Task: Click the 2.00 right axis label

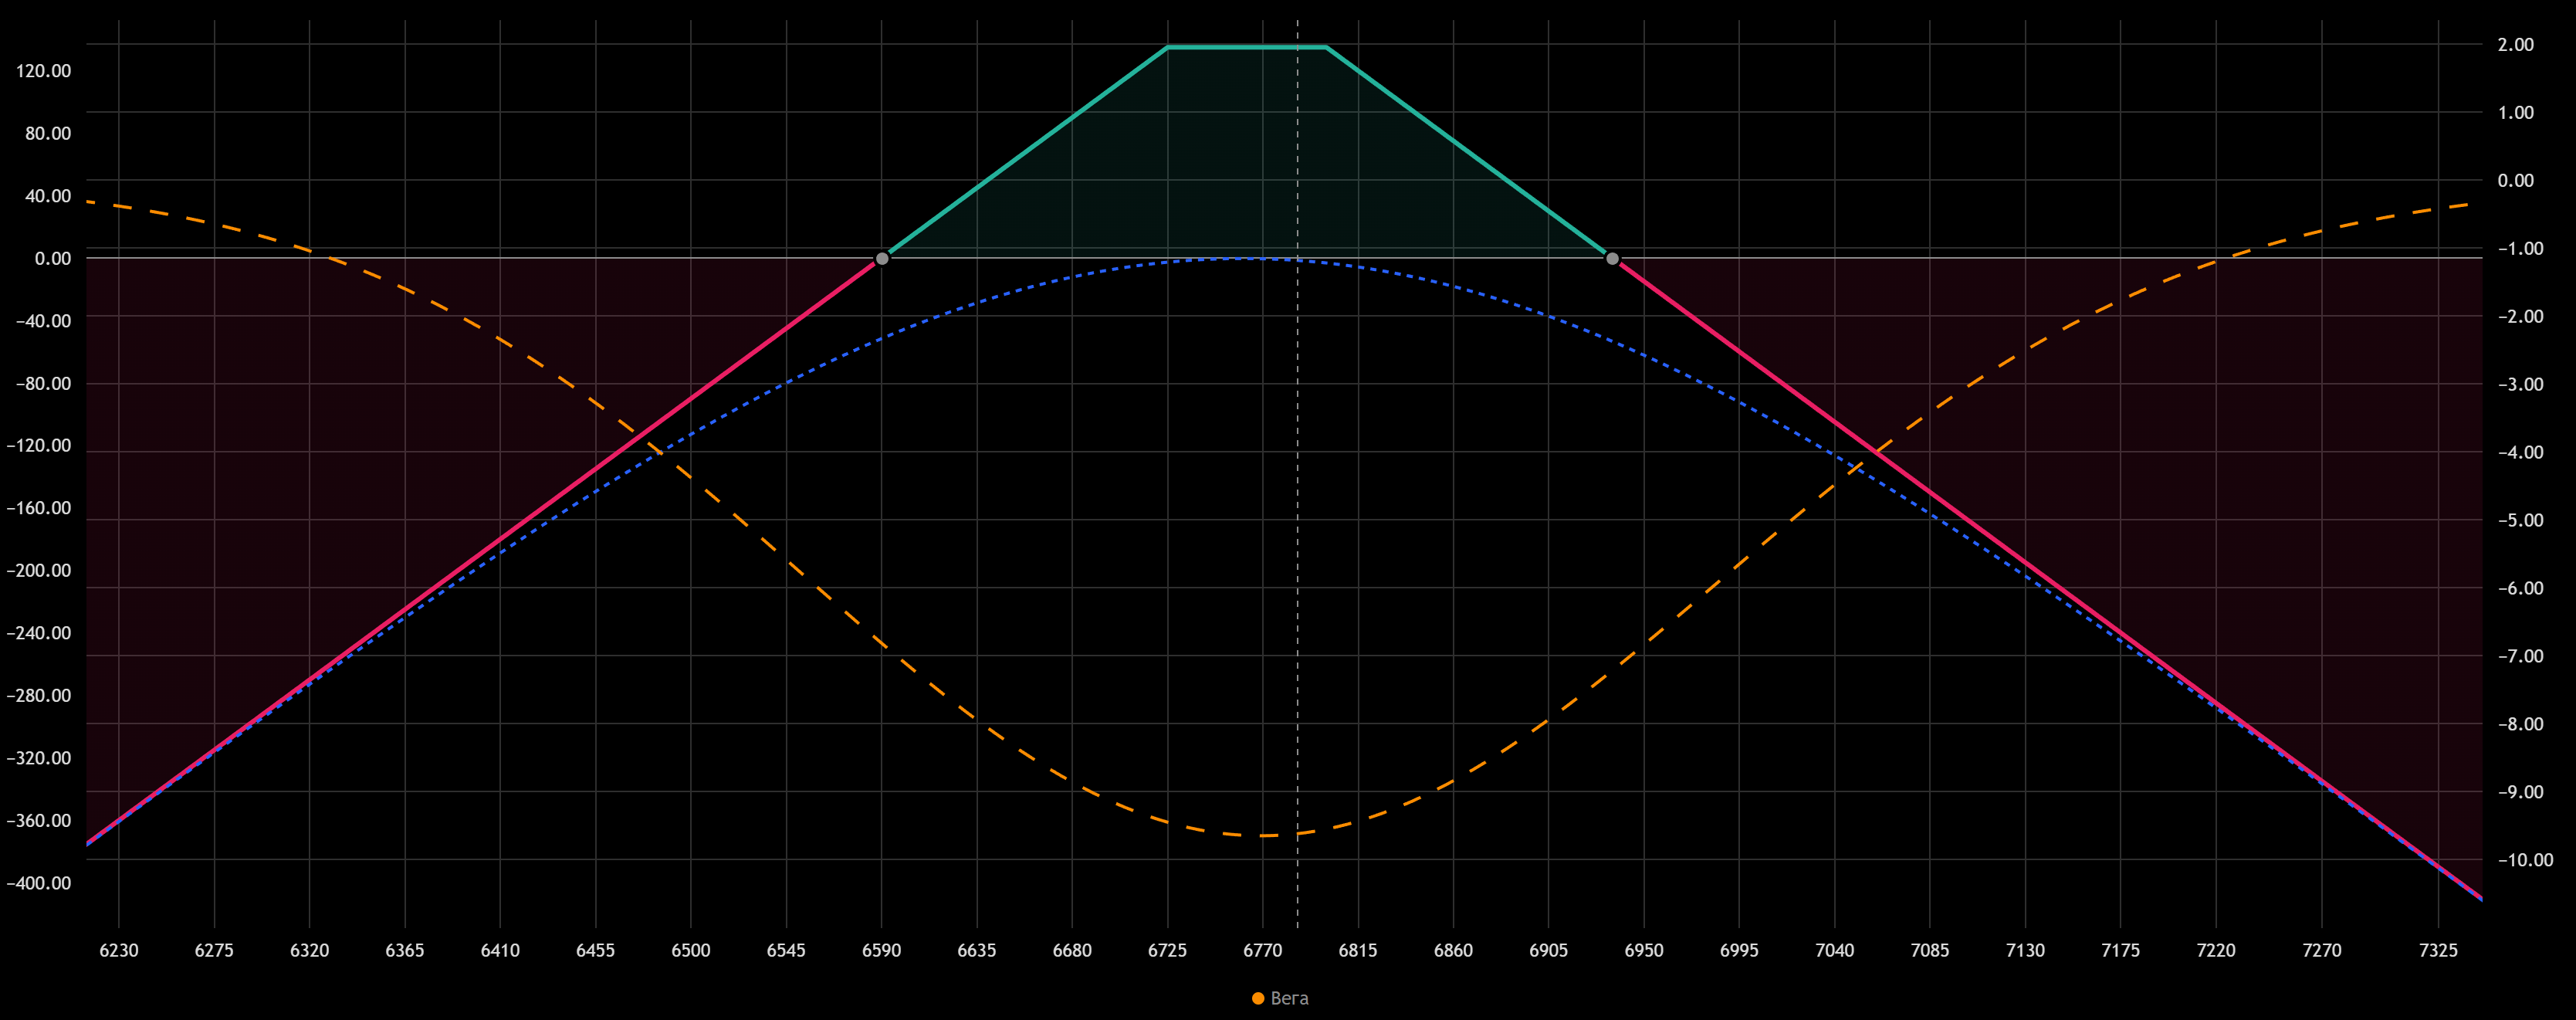Action: click(2515, 44)
